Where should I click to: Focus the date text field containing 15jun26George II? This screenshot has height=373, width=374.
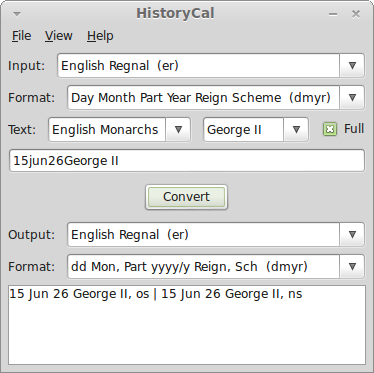[187, 161]
